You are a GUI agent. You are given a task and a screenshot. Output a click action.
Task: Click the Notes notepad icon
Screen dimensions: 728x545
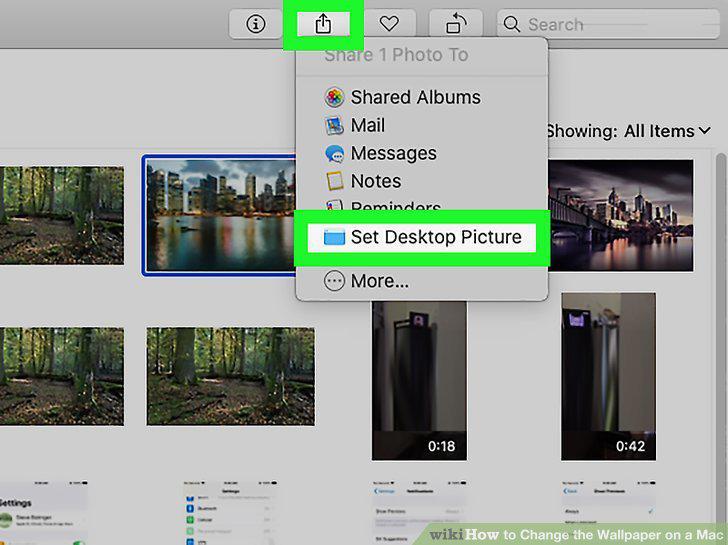click(334, 181)
